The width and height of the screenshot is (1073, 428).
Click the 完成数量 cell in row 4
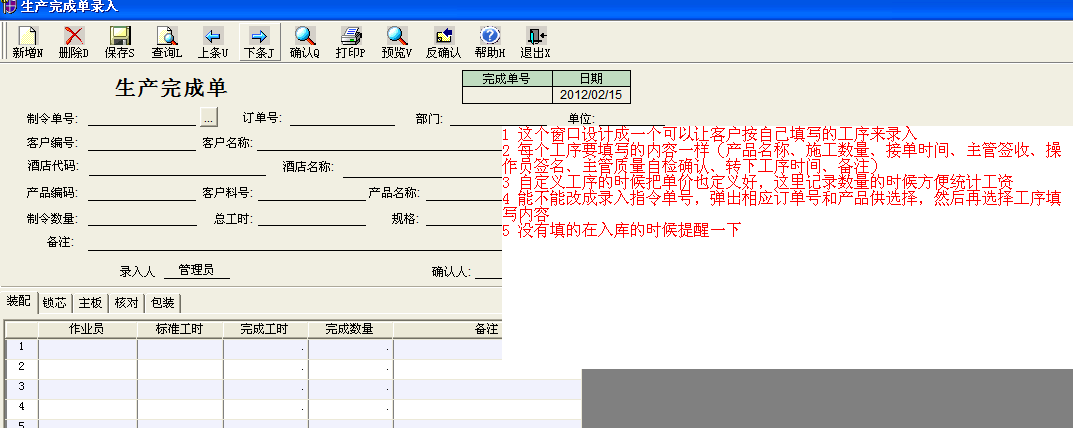coord(350,408)
